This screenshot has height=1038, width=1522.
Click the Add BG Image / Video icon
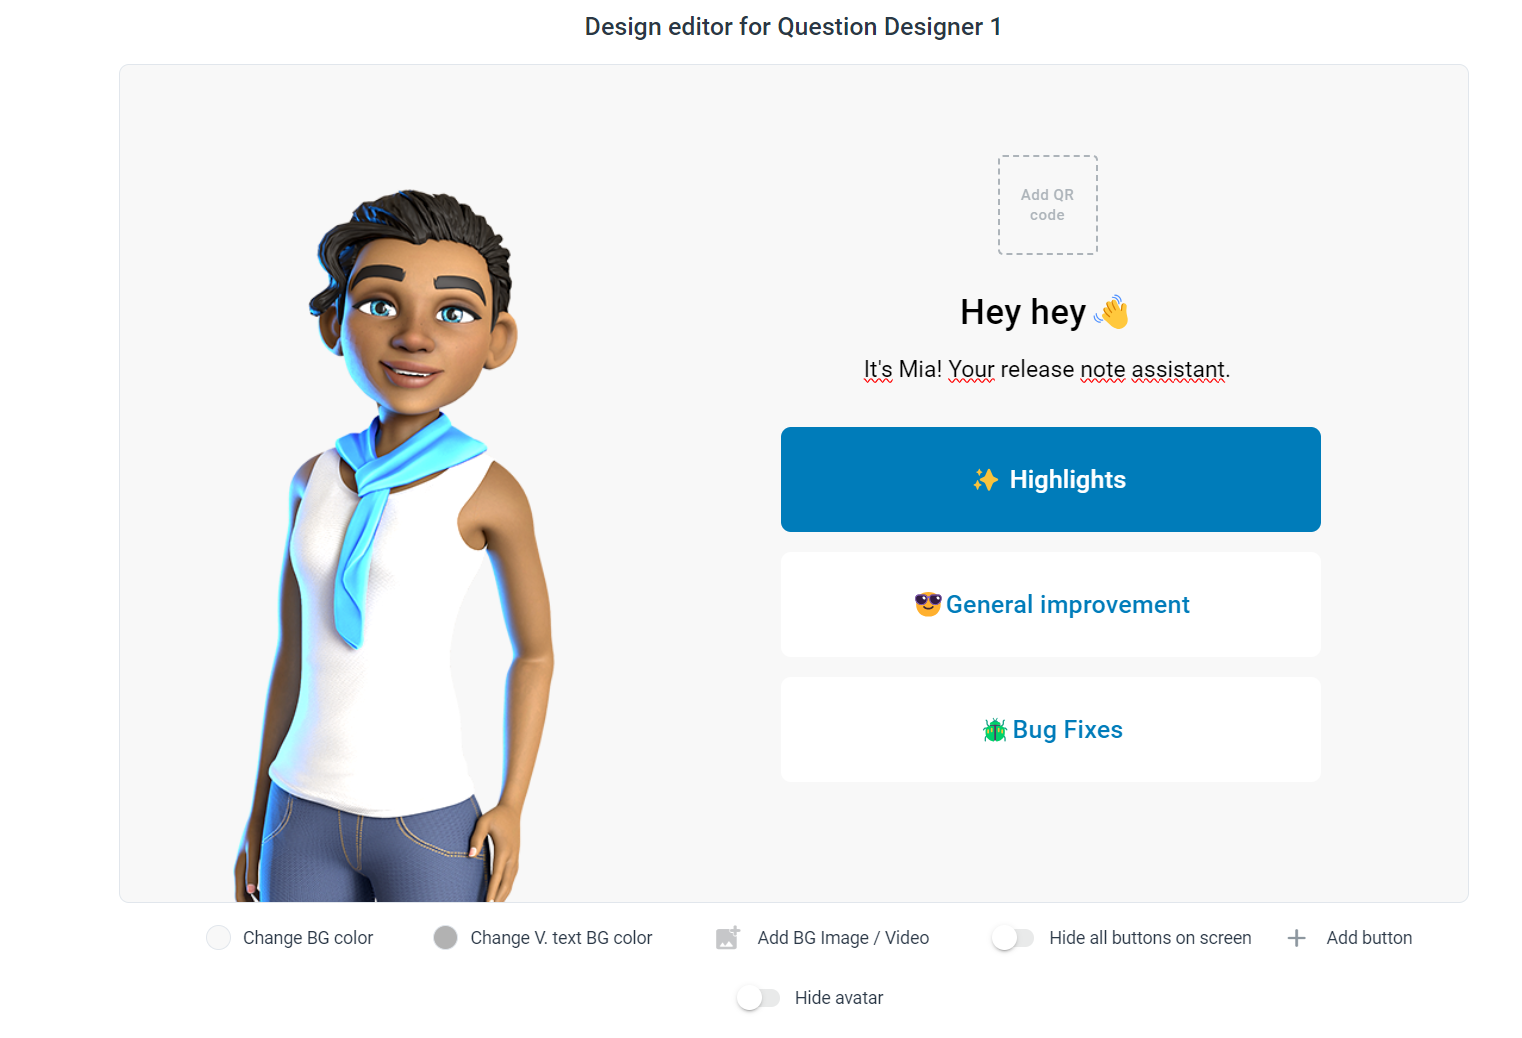click(728, 938)
